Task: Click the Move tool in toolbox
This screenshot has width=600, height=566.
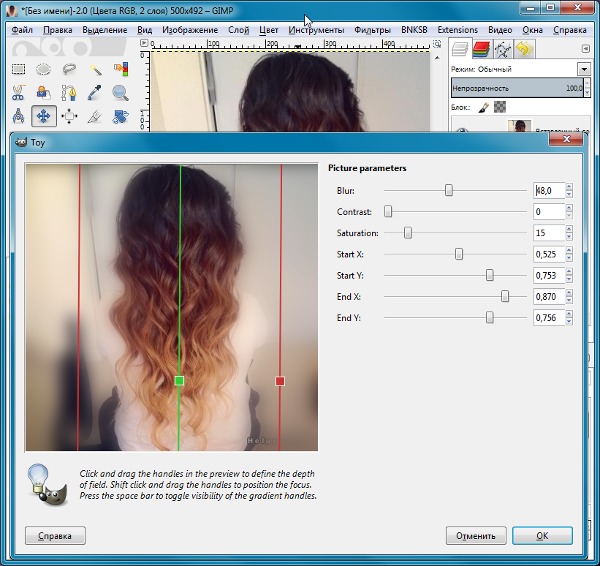Action: [x=44, y=116]
